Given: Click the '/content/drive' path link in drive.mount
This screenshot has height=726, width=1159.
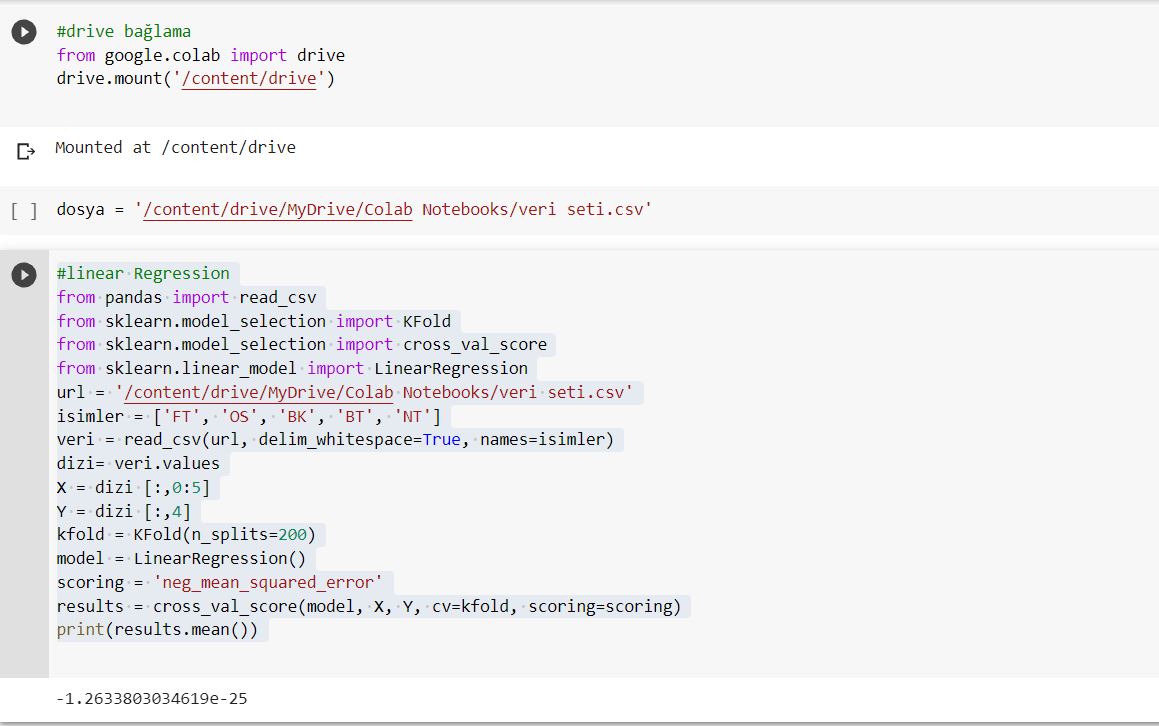Looking at the screenshot, I should click(249, 78).
